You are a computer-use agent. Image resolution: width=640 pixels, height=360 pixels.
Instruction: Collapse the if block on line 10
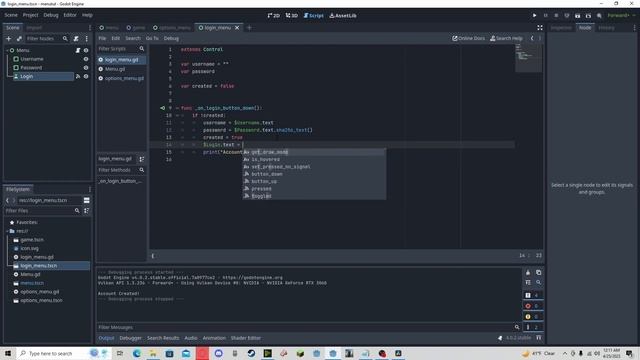click(x=177, y=116)
